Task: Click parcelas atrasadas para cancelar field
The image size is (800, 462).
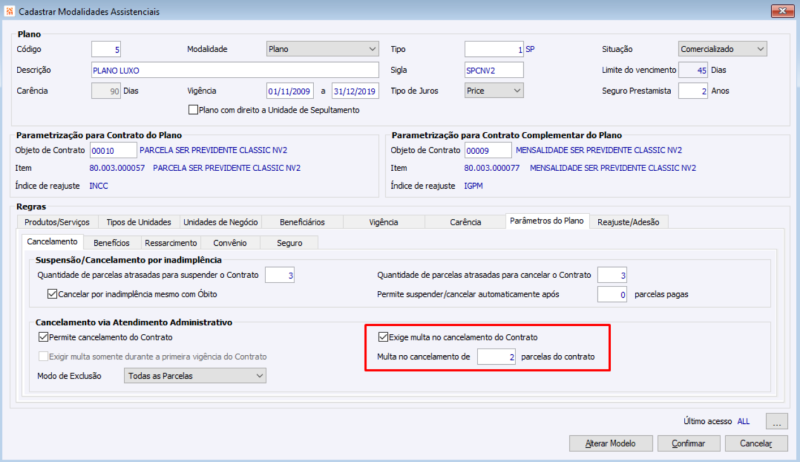Action: (612, 275)
